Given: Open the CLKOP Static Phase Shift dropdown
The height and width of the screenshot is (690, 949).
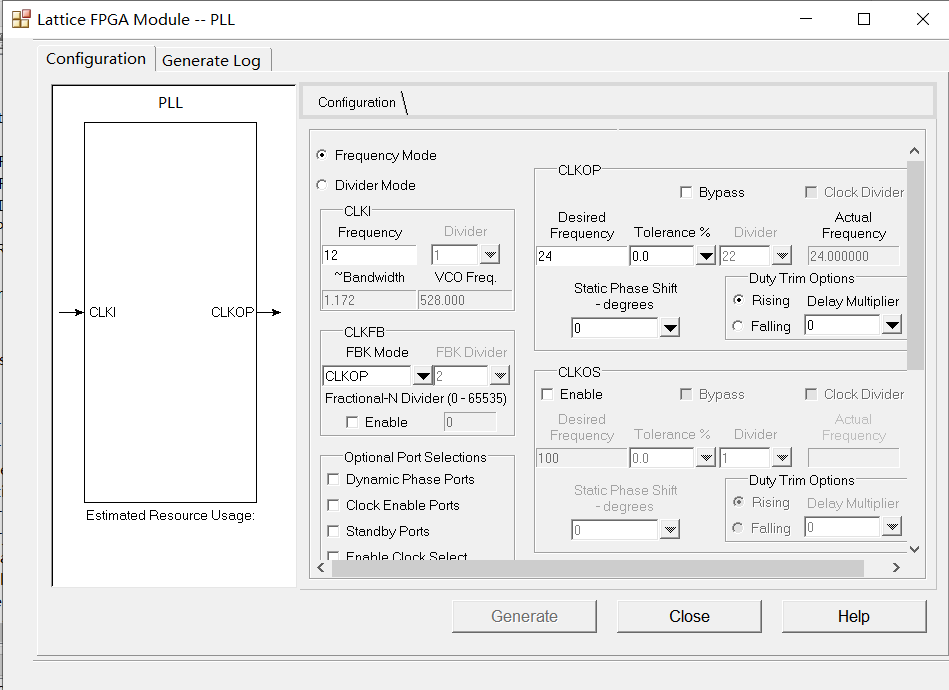Looking at the screenshot, I should pyautogui.click(x=669, y=328).
